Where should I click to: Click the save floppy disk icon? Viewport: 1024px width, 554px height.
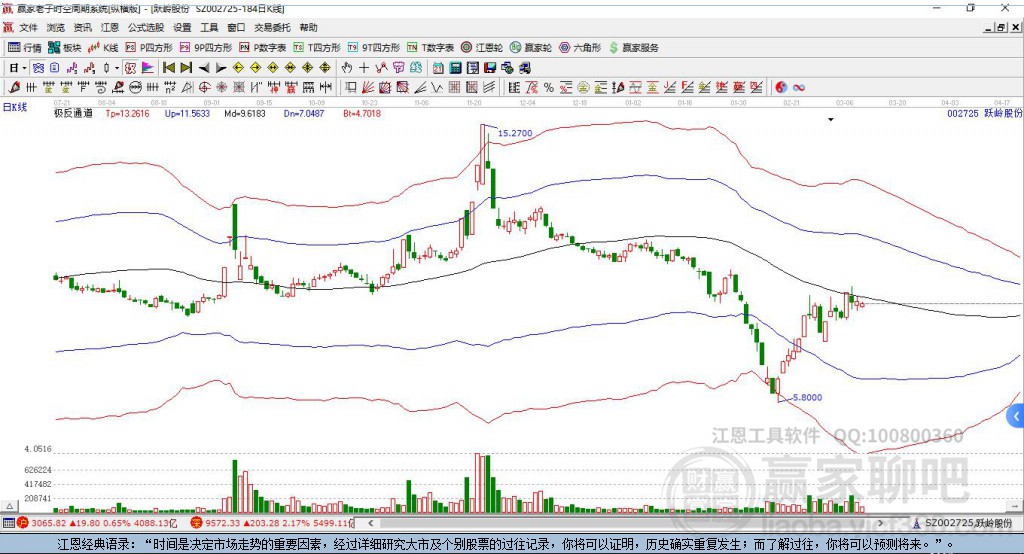pyautogui.click(x=490, y=68)
